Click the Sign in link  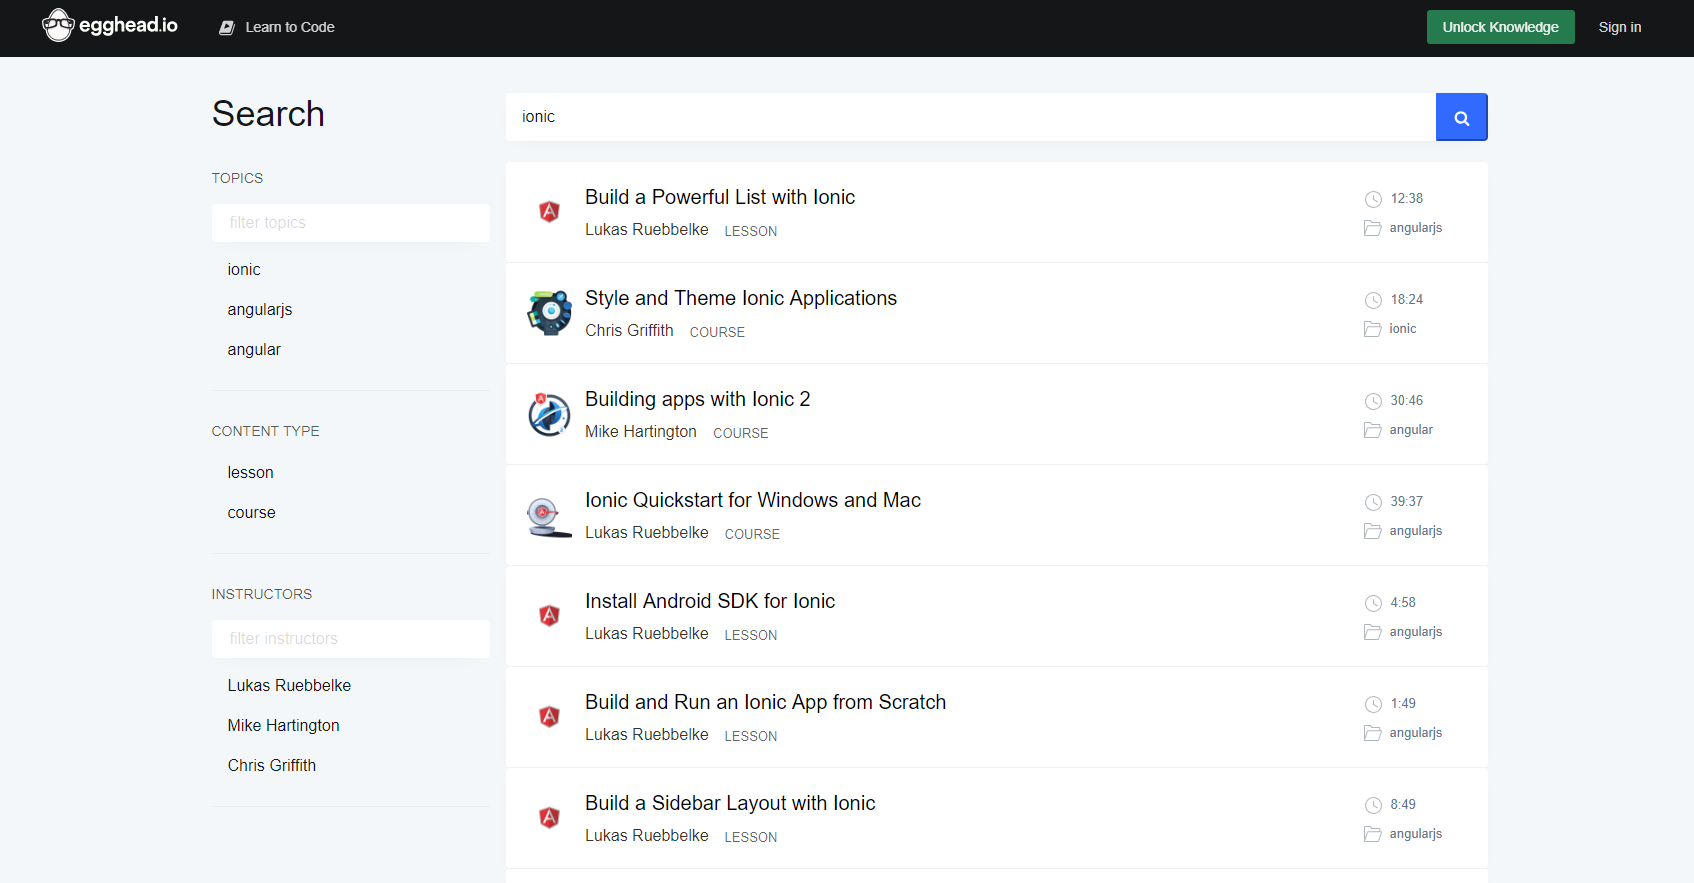pos(1619,27)
